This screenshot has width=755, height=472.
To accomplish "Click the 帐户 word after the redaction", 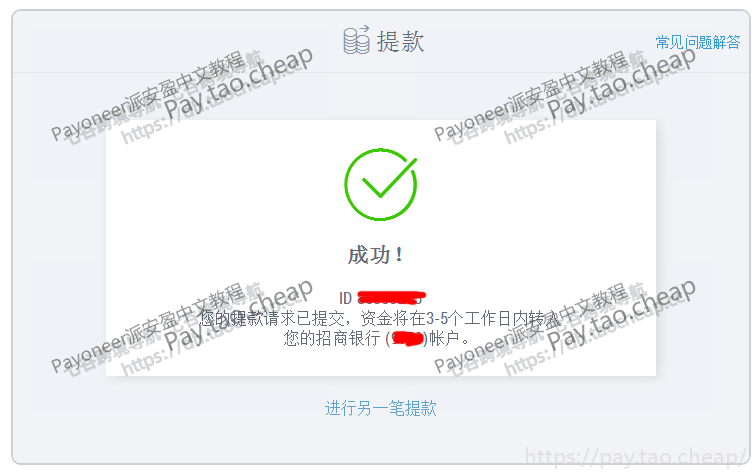I will point(444,338).
